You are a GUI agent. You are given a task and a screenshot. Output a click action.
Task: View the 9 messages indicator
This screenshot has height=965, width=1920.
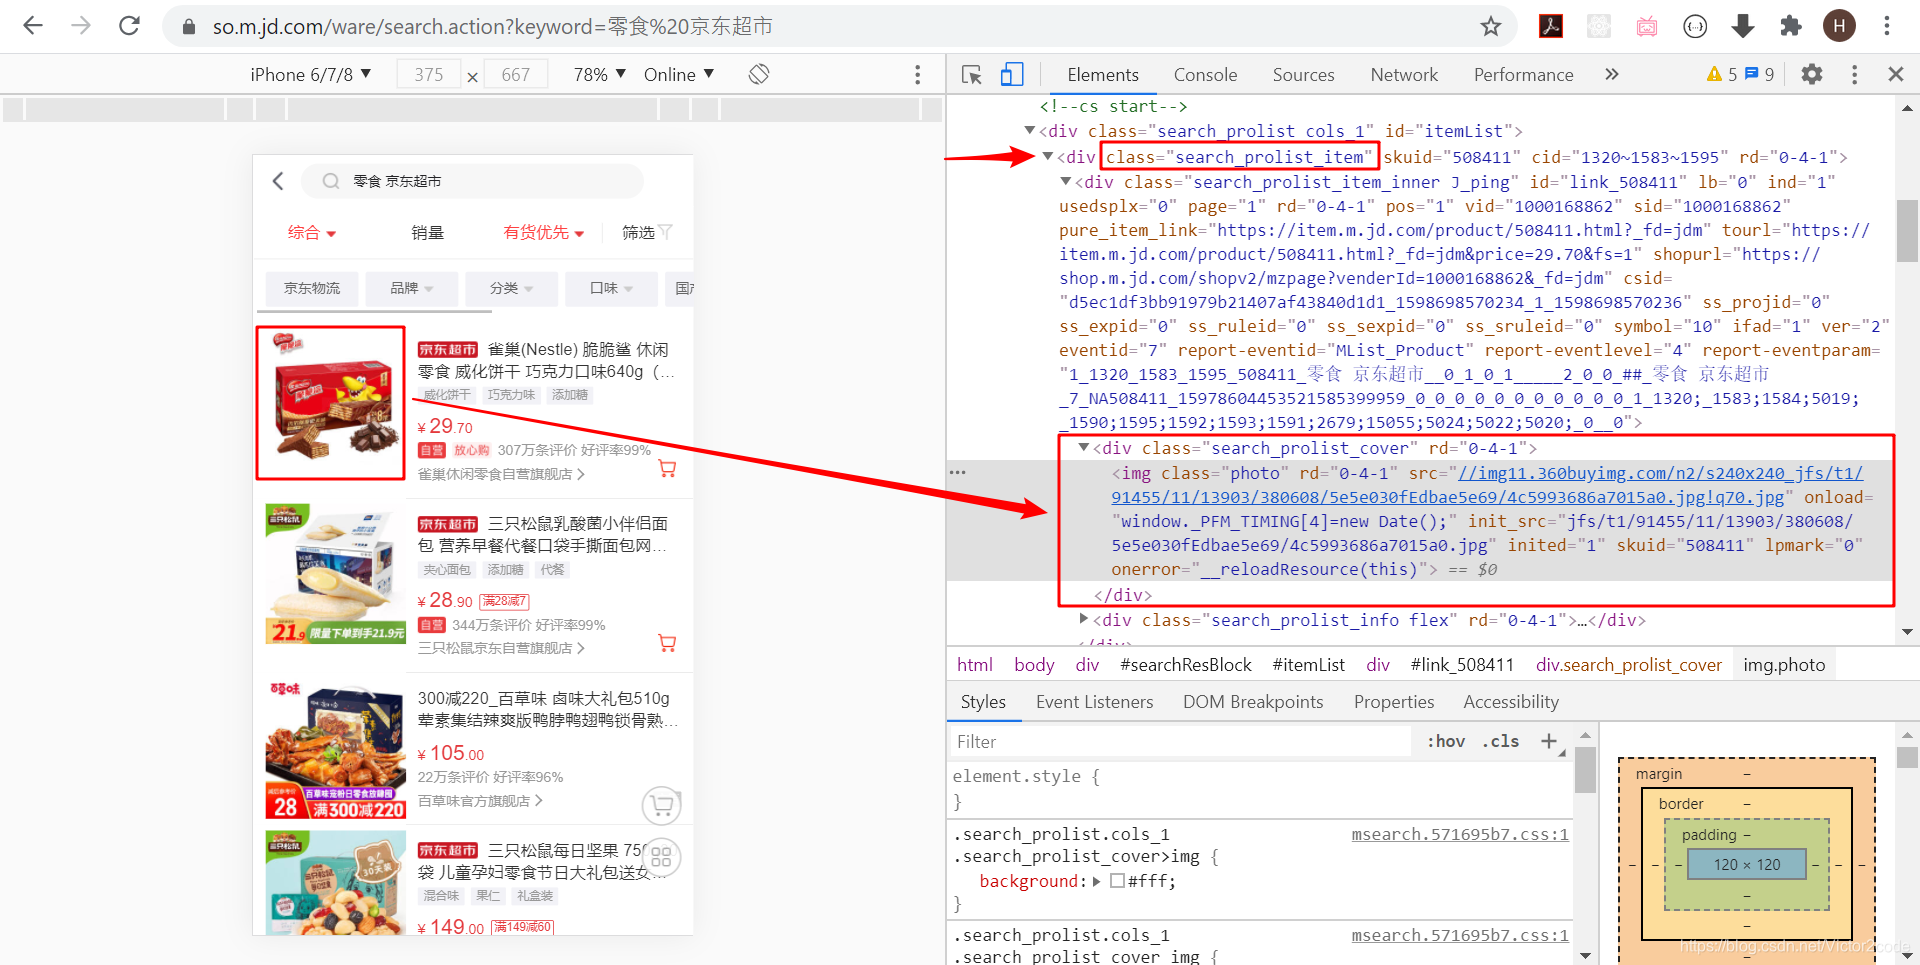(x=1759, y=74)
